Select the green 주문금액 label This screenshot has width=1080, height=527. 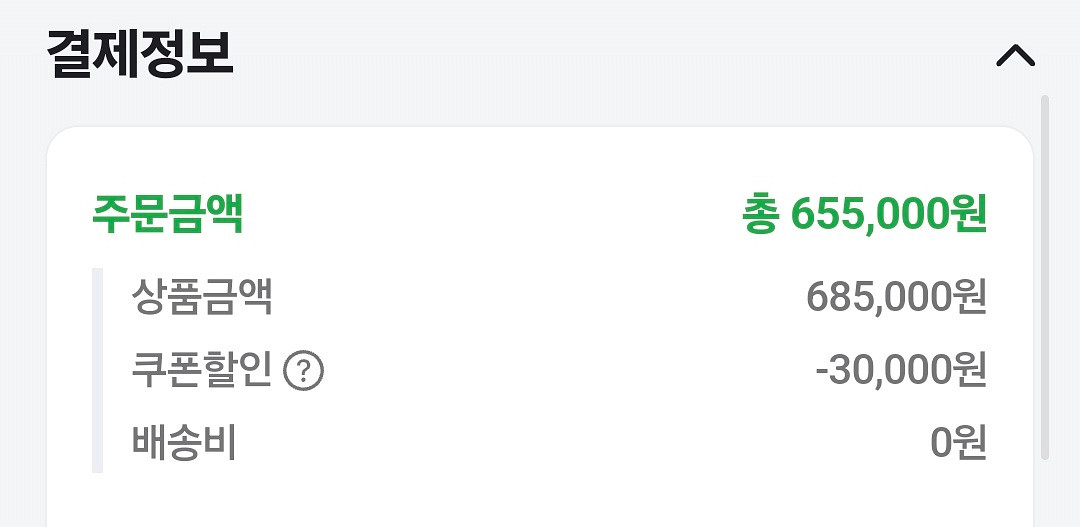click(x=168, y=214)
